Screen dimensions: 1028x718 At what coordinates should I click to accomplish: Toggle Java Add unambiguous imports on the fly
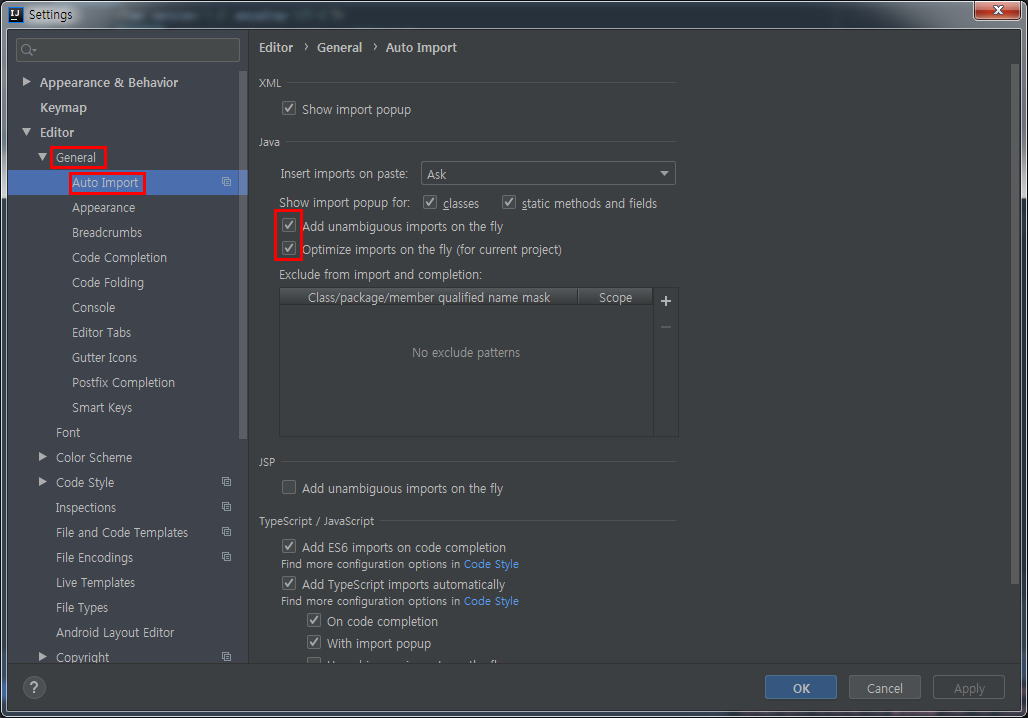click(288, 226)
